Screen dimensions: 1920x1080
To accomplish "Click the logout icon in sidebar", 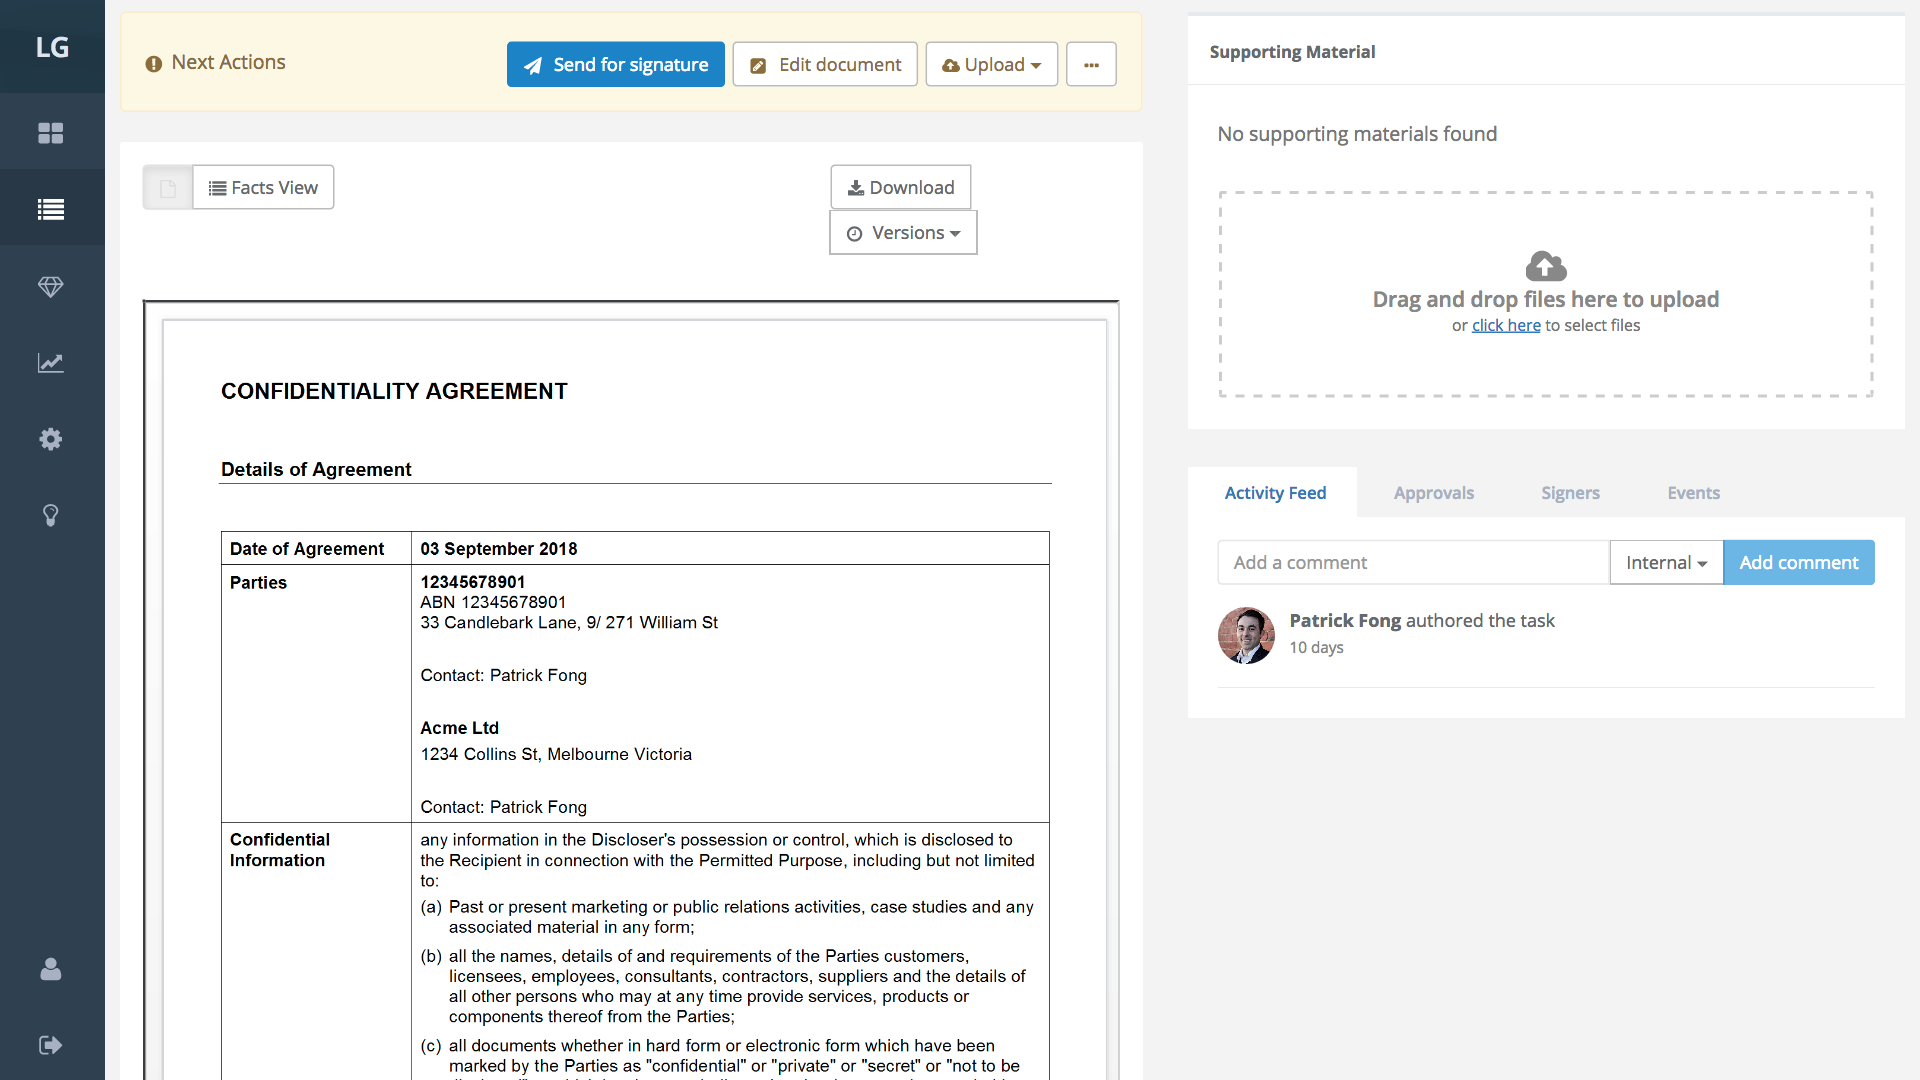I will pyautogui.click(x=51, y=1045).
